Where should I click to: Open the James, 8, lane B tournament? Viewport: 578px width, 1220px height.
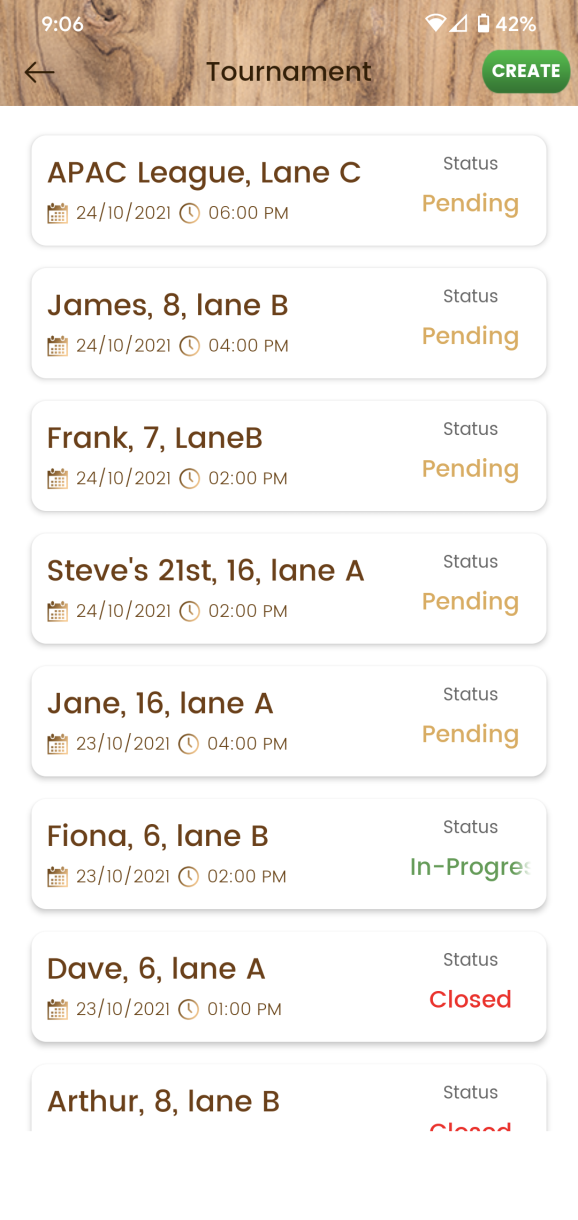289,323
